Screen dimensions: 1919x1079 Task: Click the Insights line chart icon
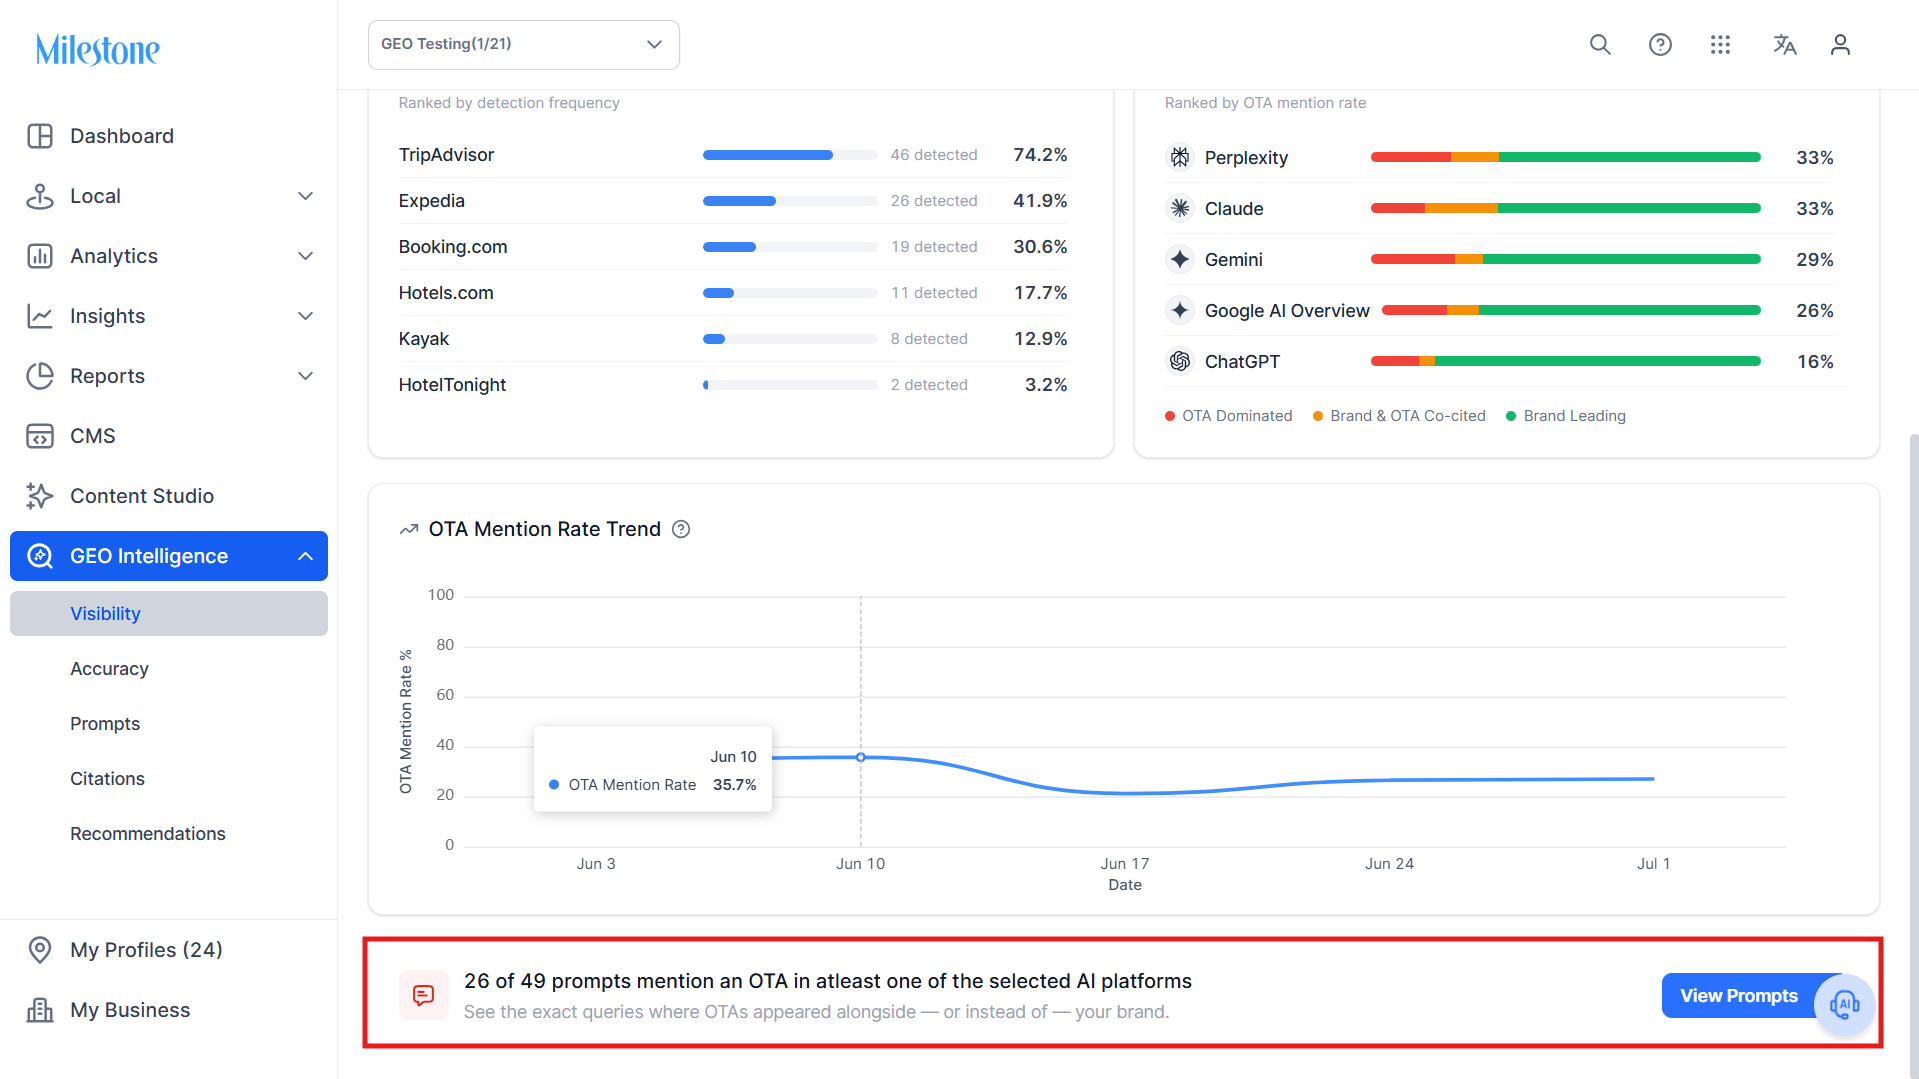tap(40, 316)
